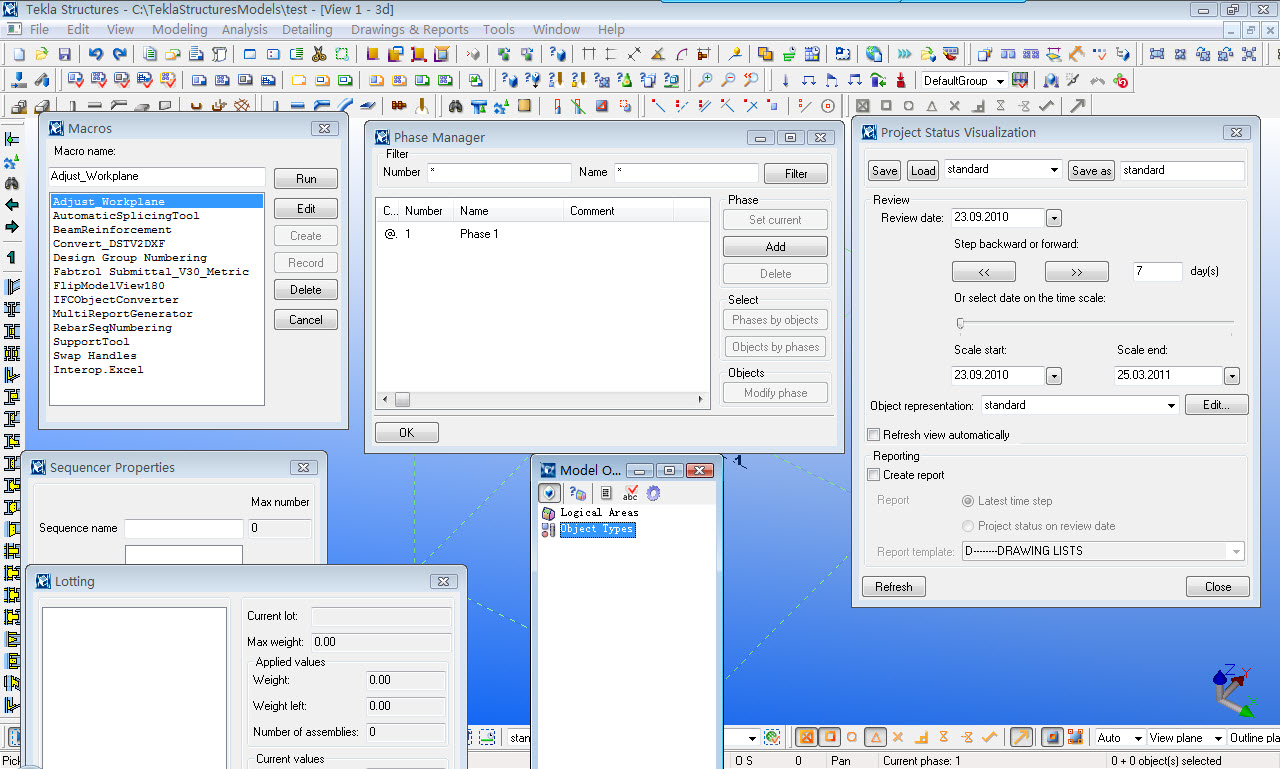Click the abc spell-check icon in Model Organizer
The image size is (1280, 769).
tap(630, 493)
